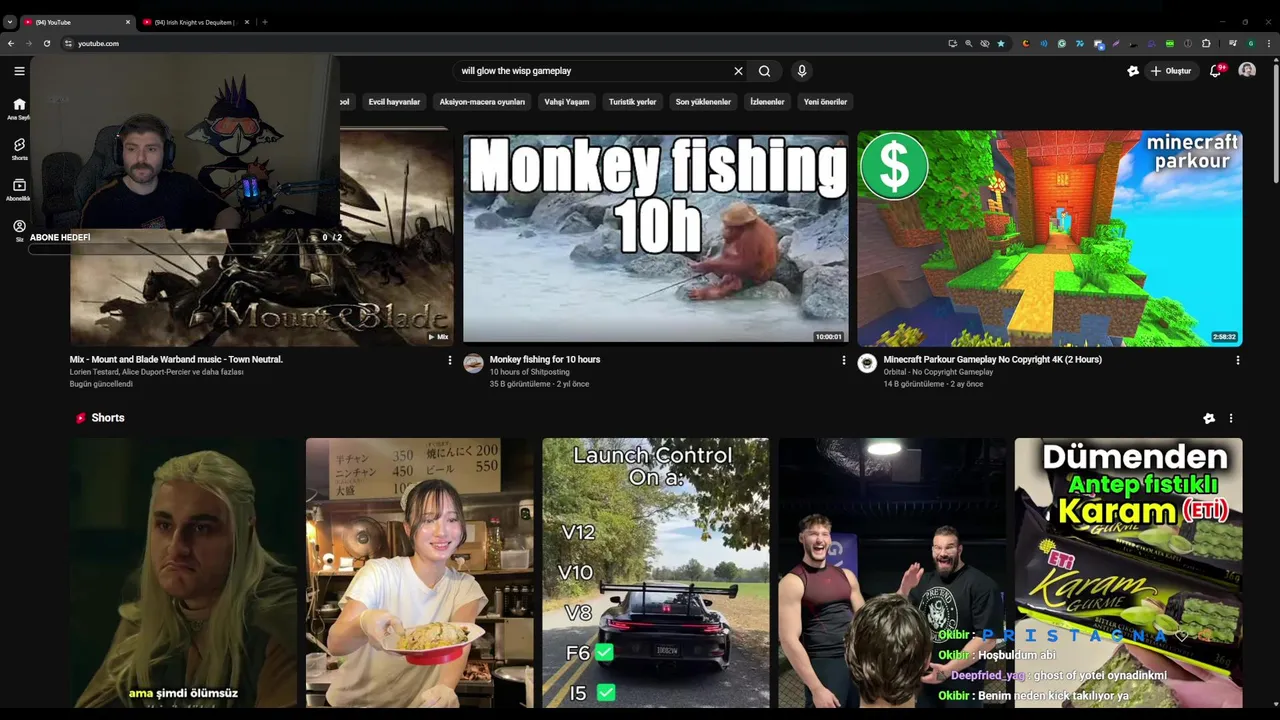
Task: Click the Chrome profile avatar icon
Action: 1251,43
